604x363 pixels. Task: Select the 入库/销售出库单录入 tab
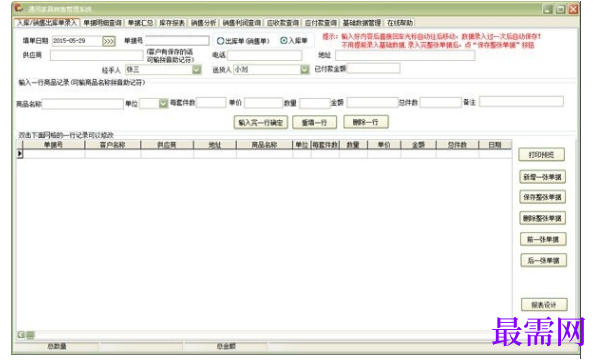[x=47, y=23]
